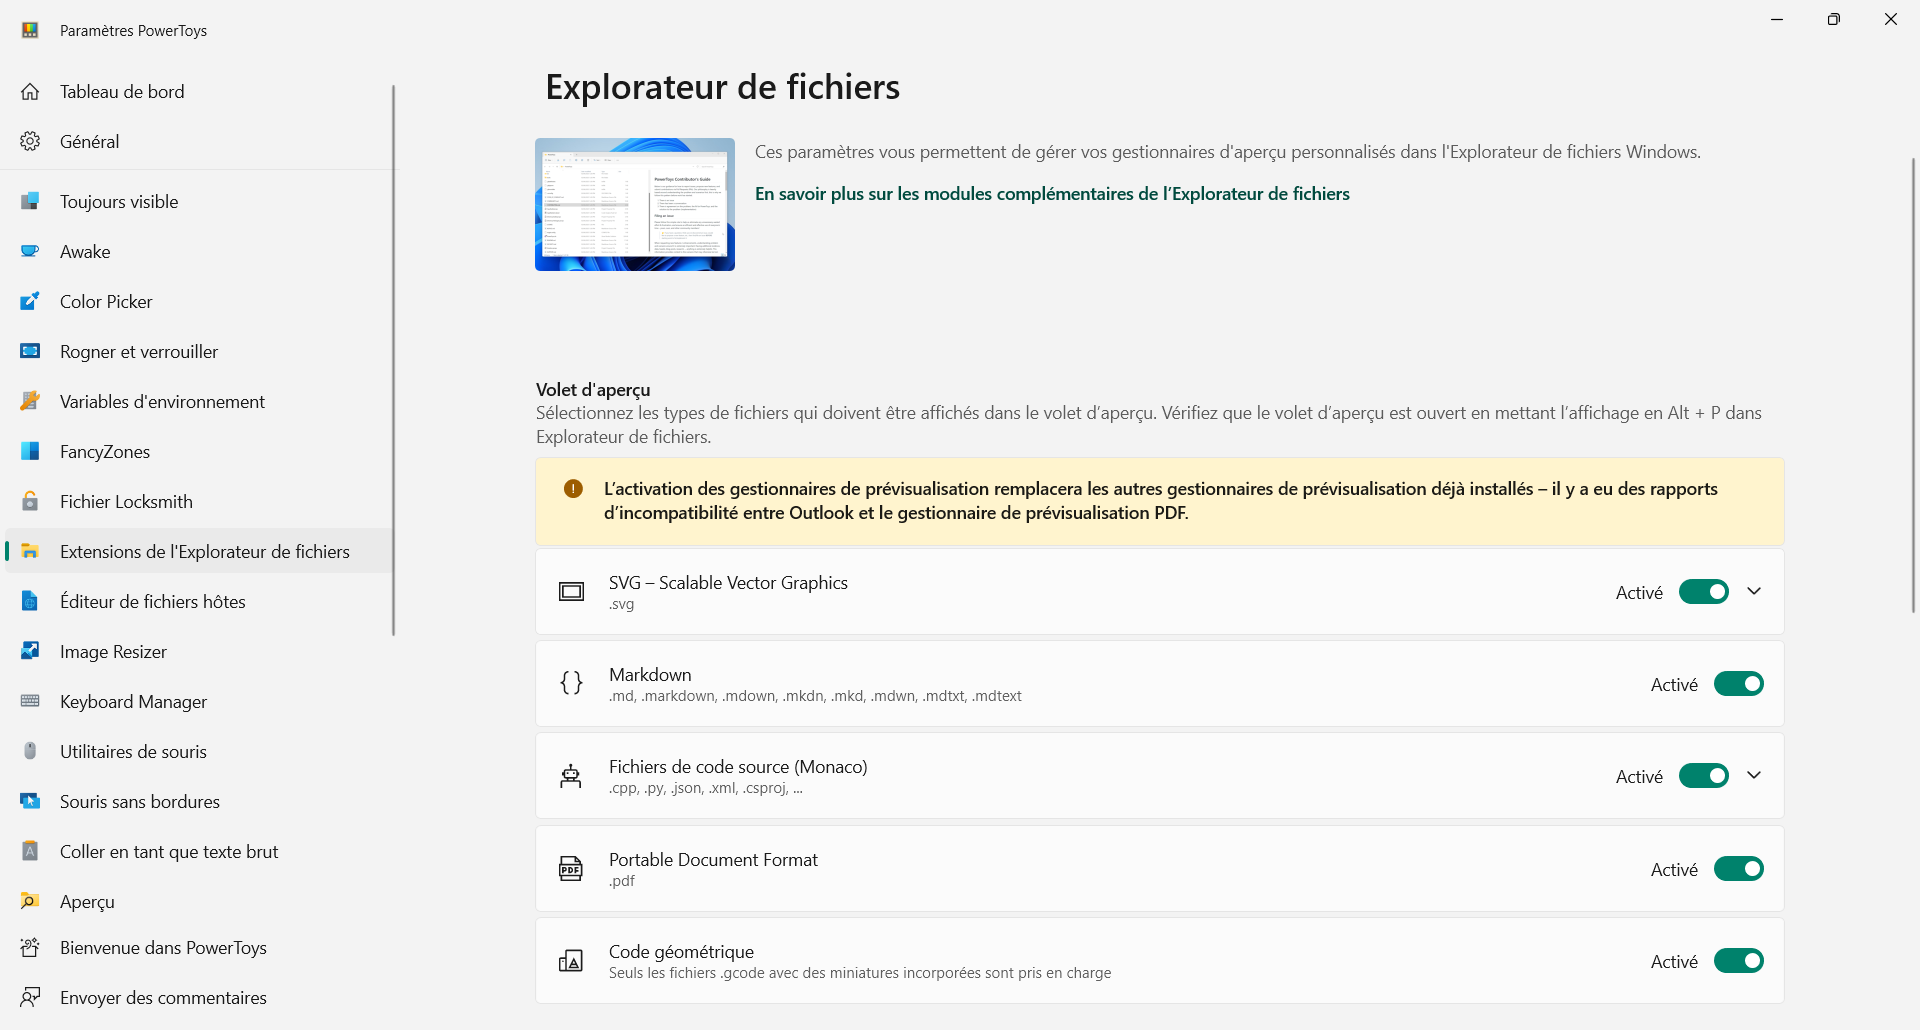Go to Général settings
The width and height of the screenshot is (1920, 1030).
click(198, 142)
